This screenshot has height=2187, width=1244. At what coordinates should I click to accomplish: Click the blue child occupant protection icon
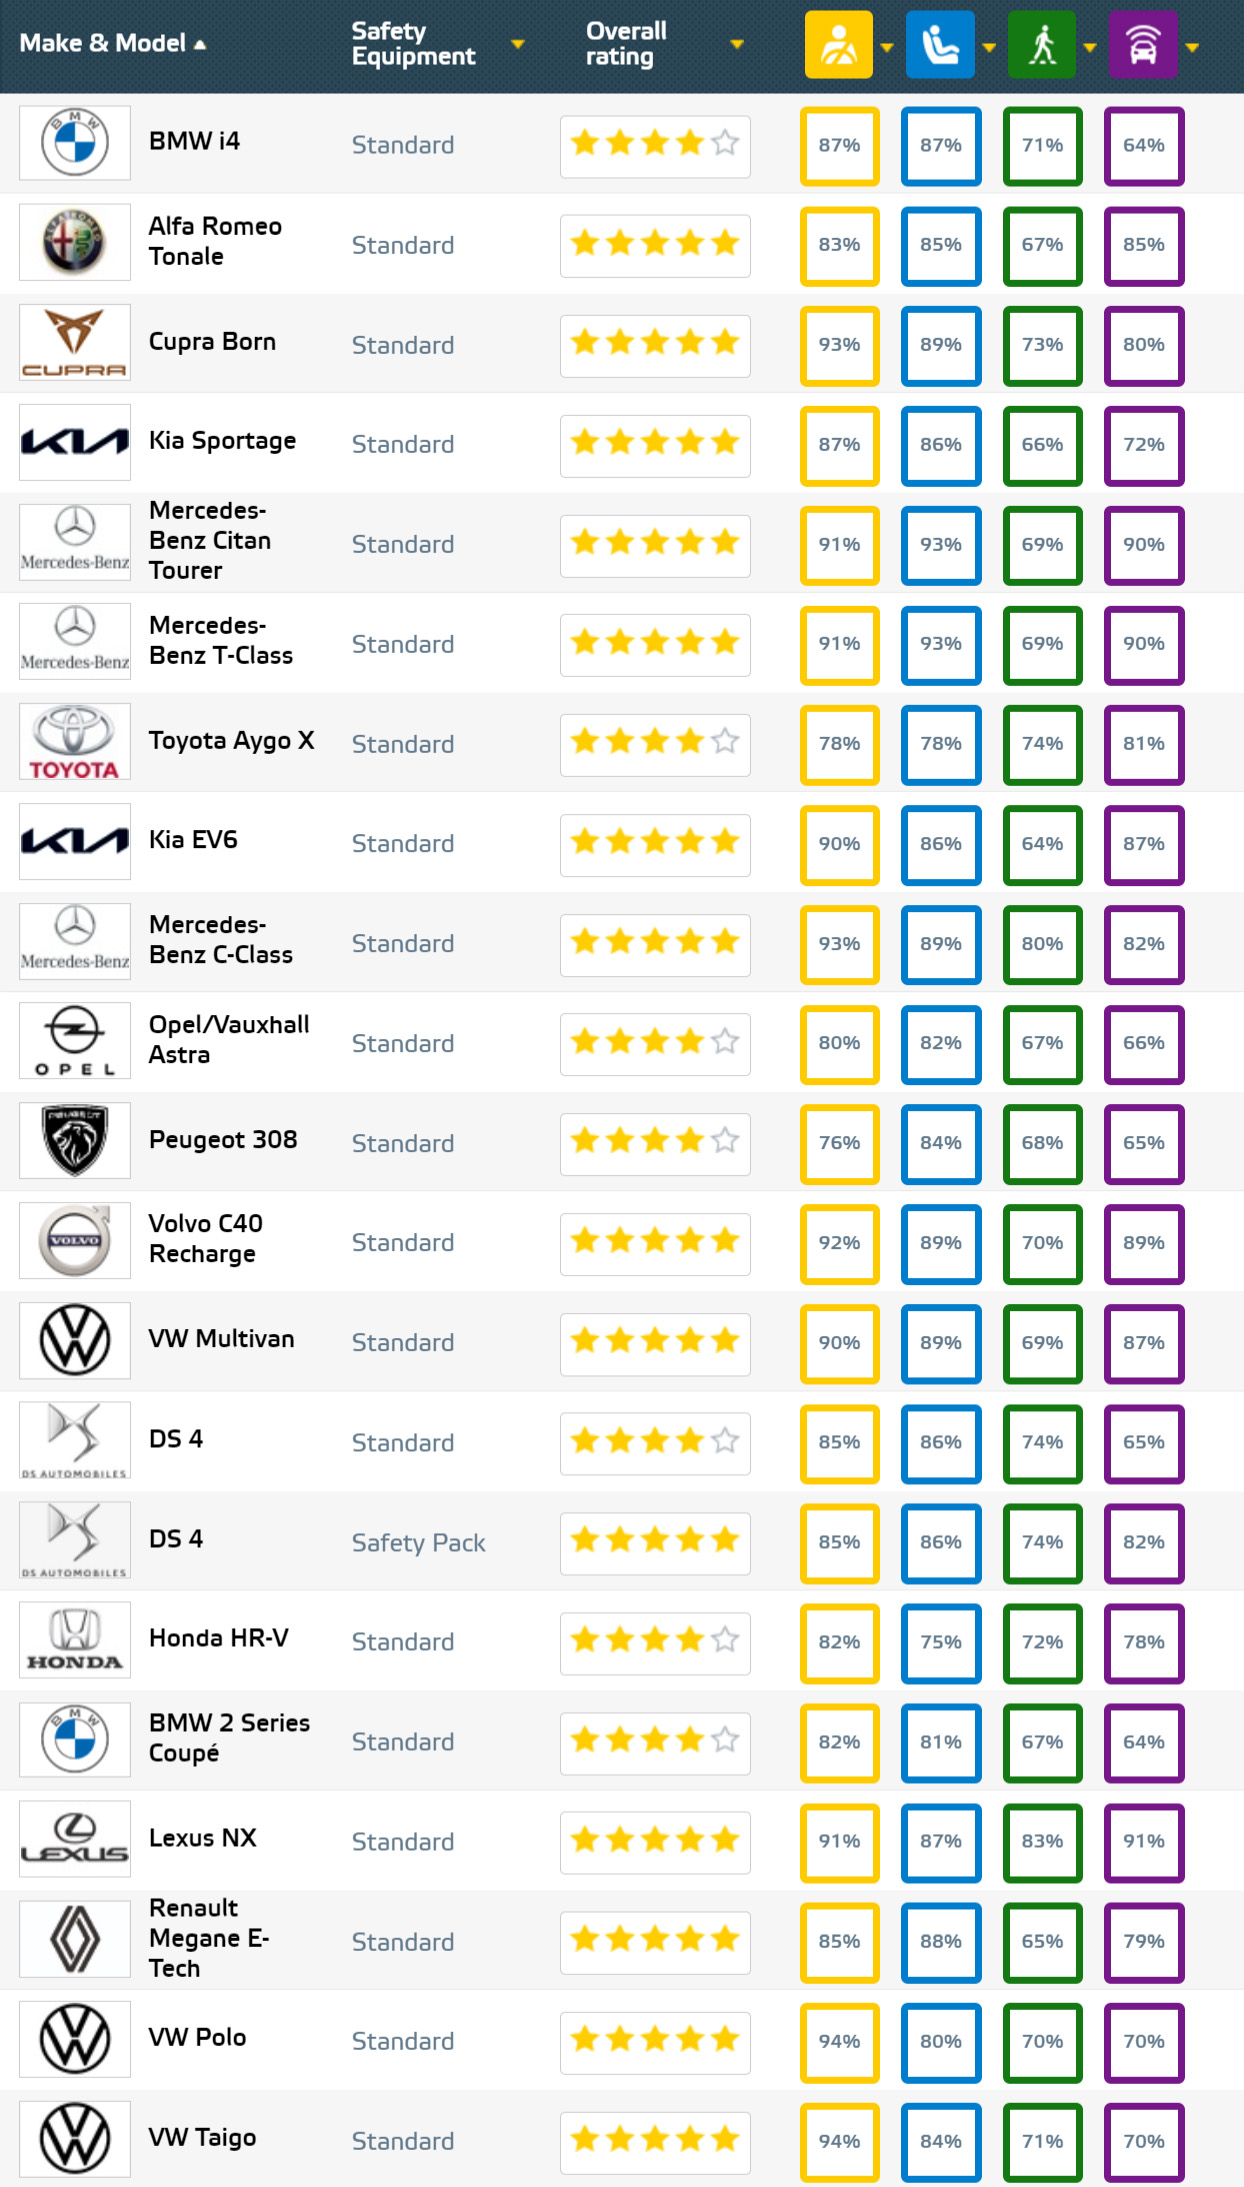click(x=940, y=45)
